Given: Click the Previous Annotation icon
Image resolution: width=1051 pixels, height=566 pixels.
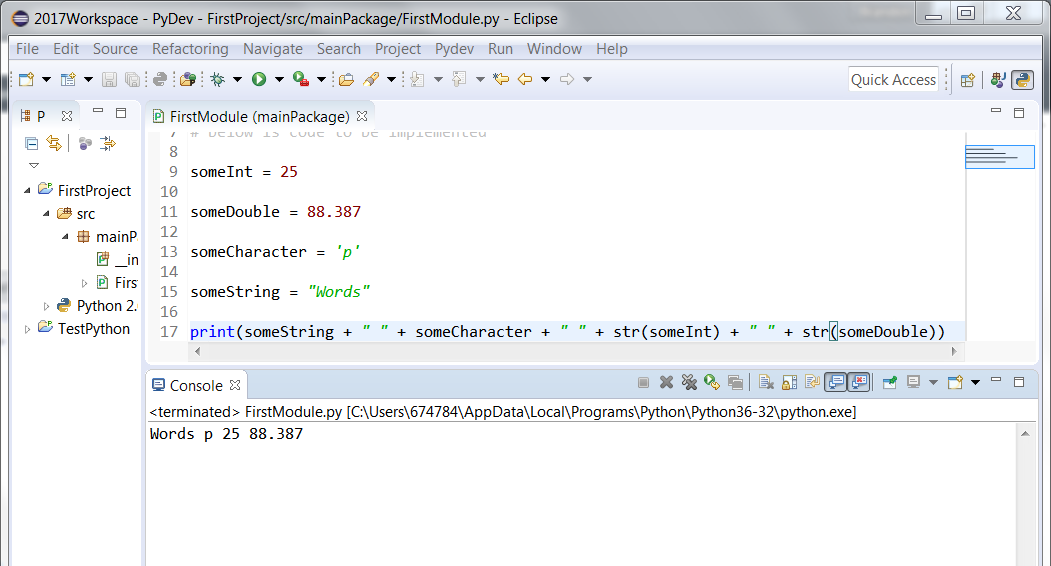Looking at the screenshot, I should point(459,79).
